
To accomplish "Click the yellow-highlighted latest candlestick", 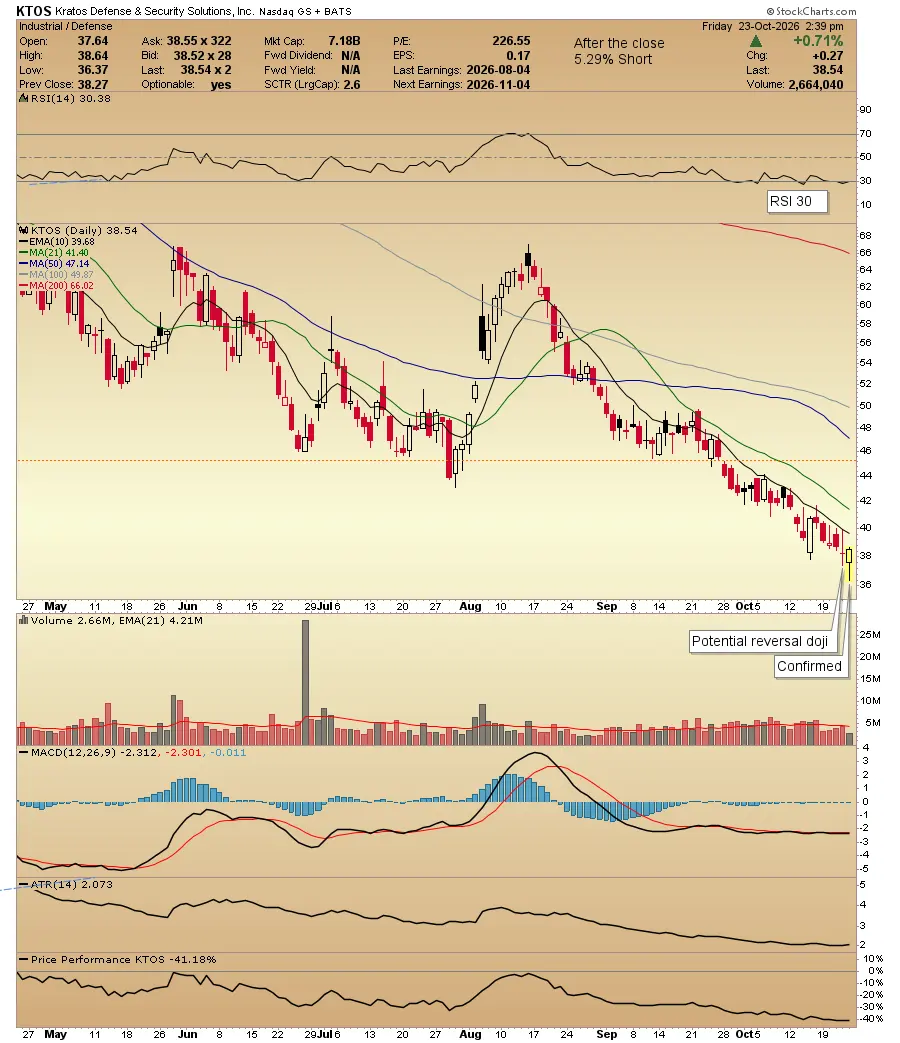I will pyautogui.click(x=849, y=564).
